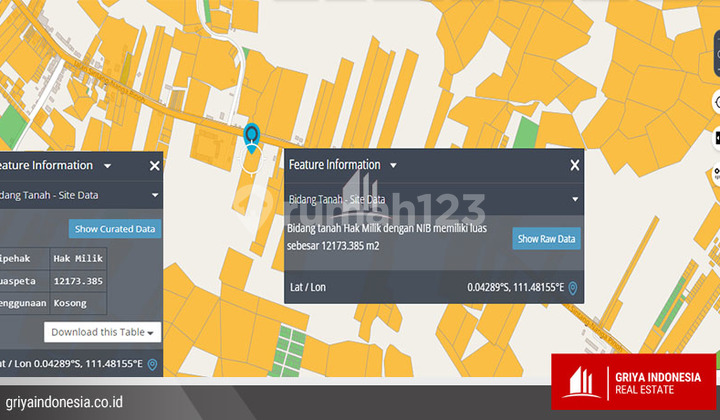Open the Download this Table dropdown
This screenshot has width=720, height=420.
102,332
